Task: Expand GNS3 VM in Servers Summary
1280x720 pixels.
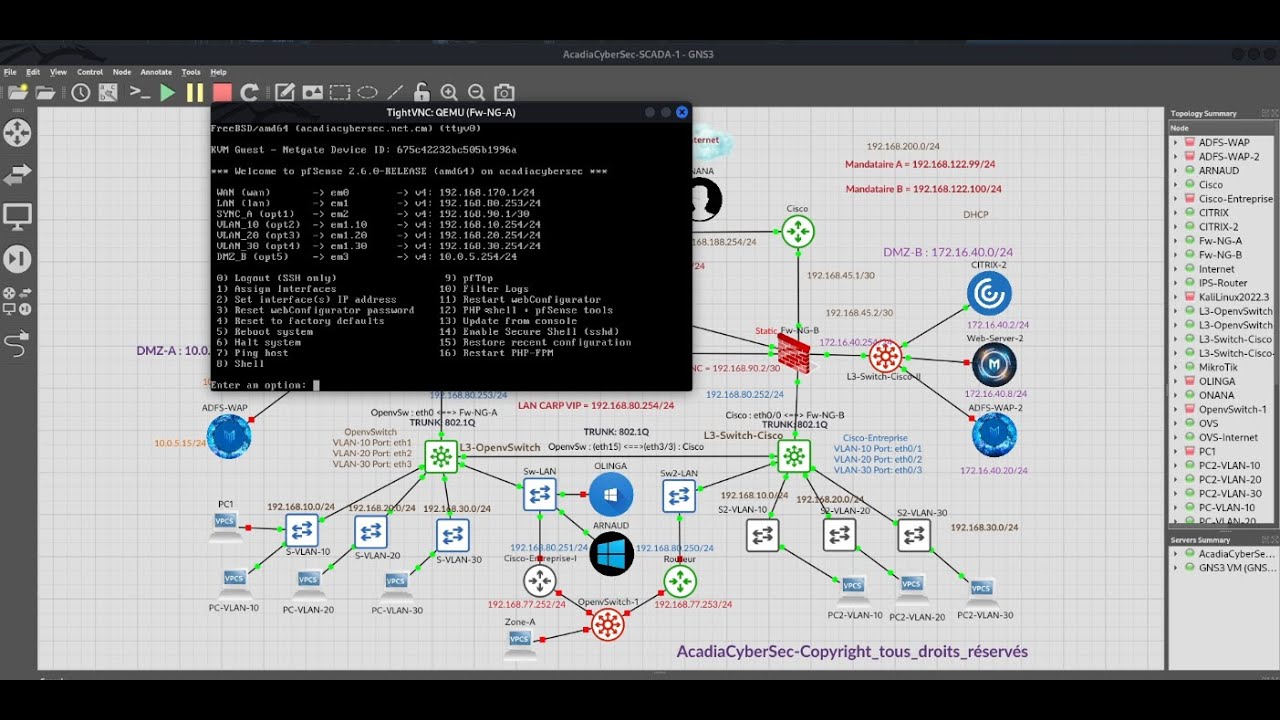Action: point(1176,567)
